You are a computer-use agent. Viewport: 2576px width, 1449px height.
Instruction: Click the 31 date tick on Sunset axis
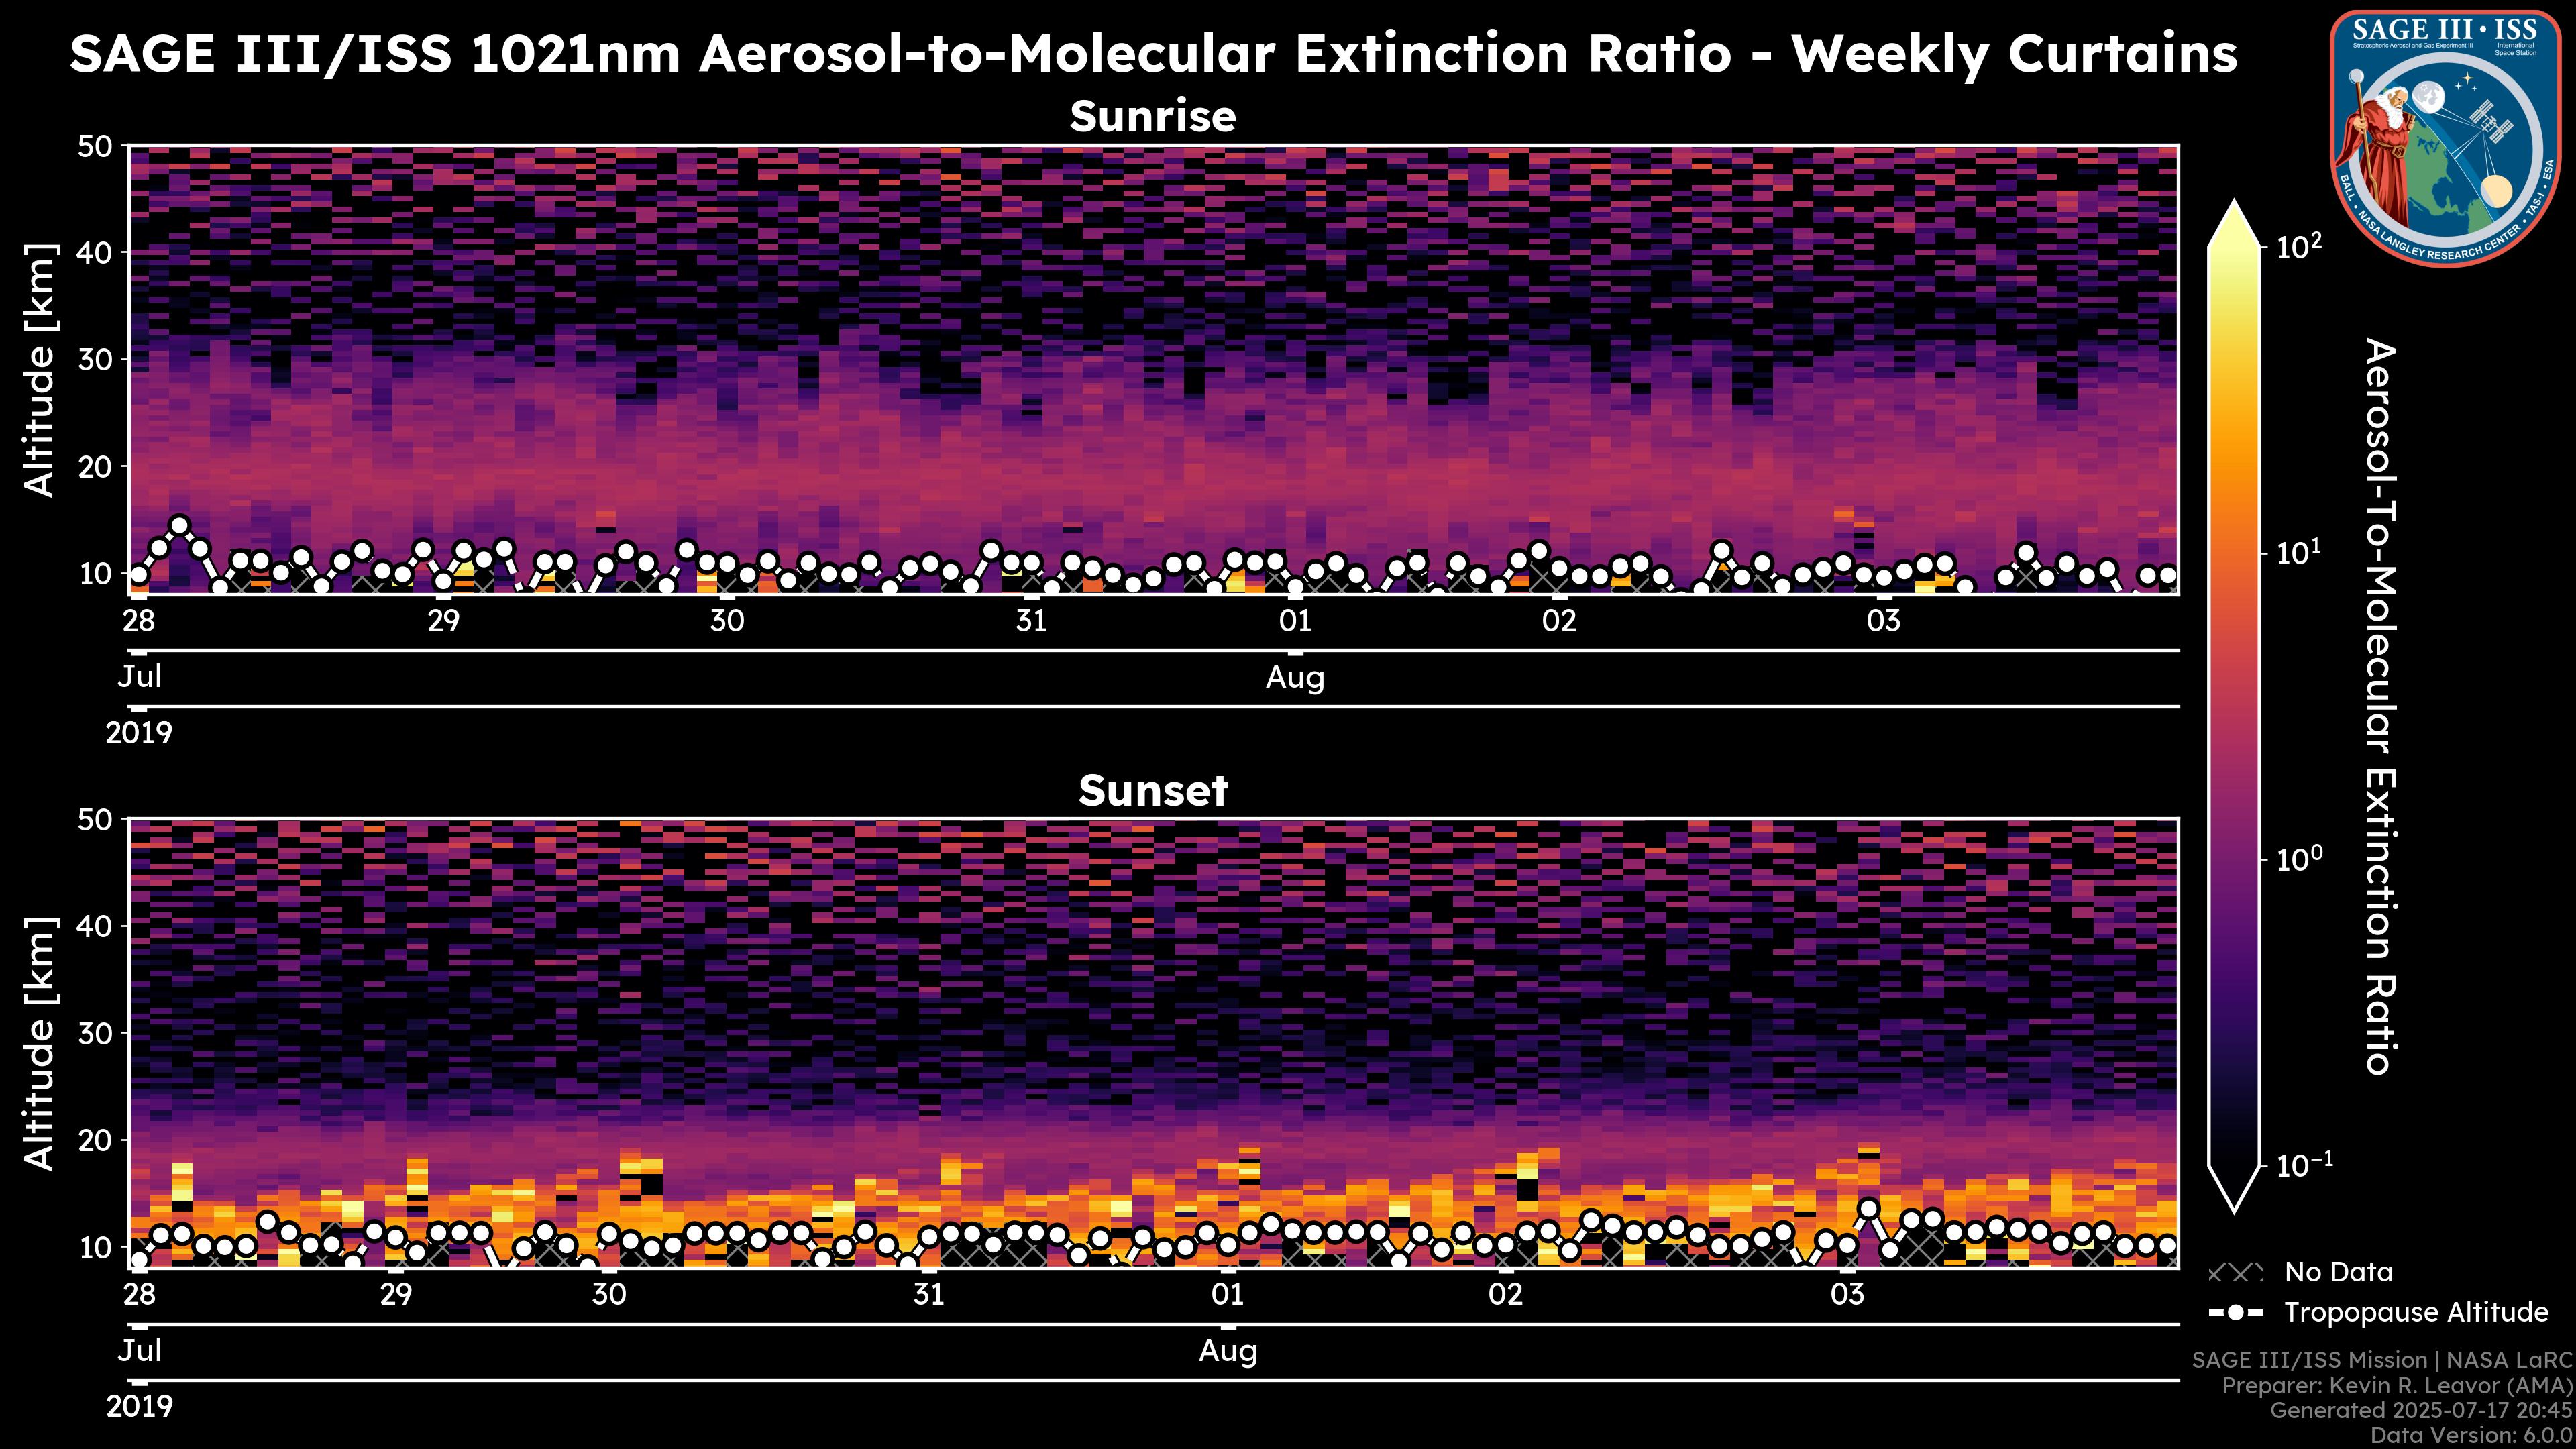(x=929, y=1295)
